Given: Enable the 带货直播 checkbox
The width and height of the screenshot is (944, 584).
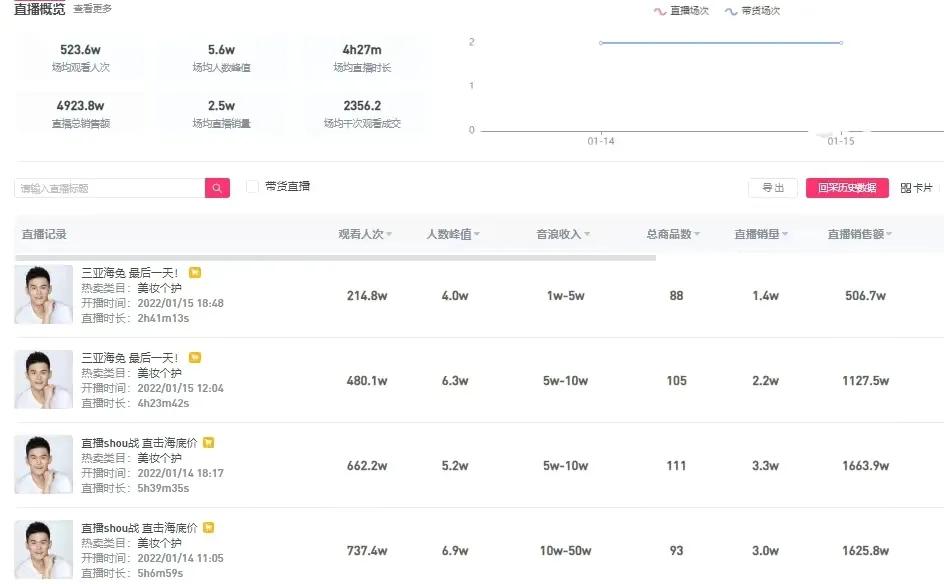Looking at the screenshot, I should [252, 187].
